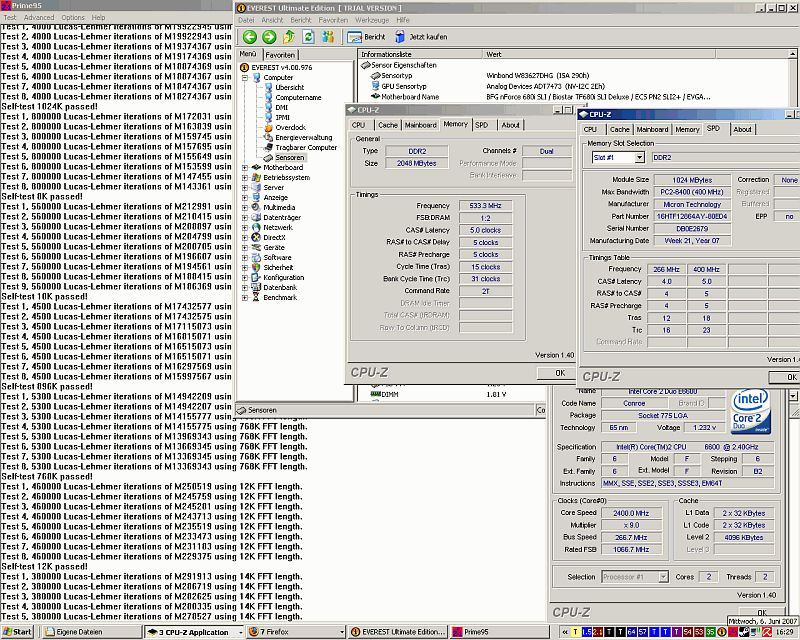
Task: Open the Bericht report wizard
Action: click(366, 37)
